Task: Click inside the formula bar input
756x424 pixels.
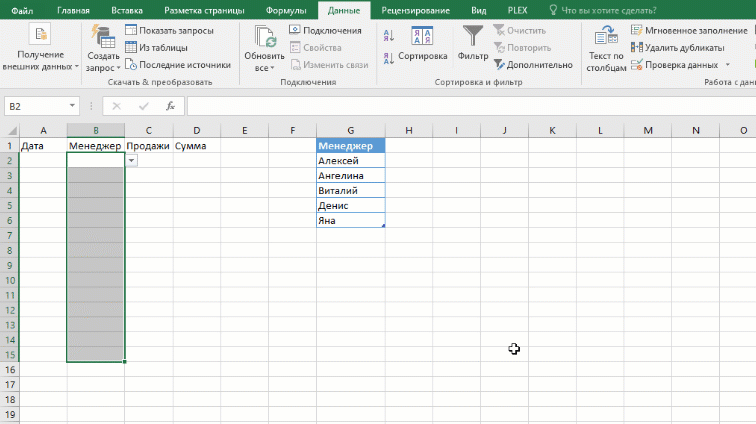Action: [471, 106]
